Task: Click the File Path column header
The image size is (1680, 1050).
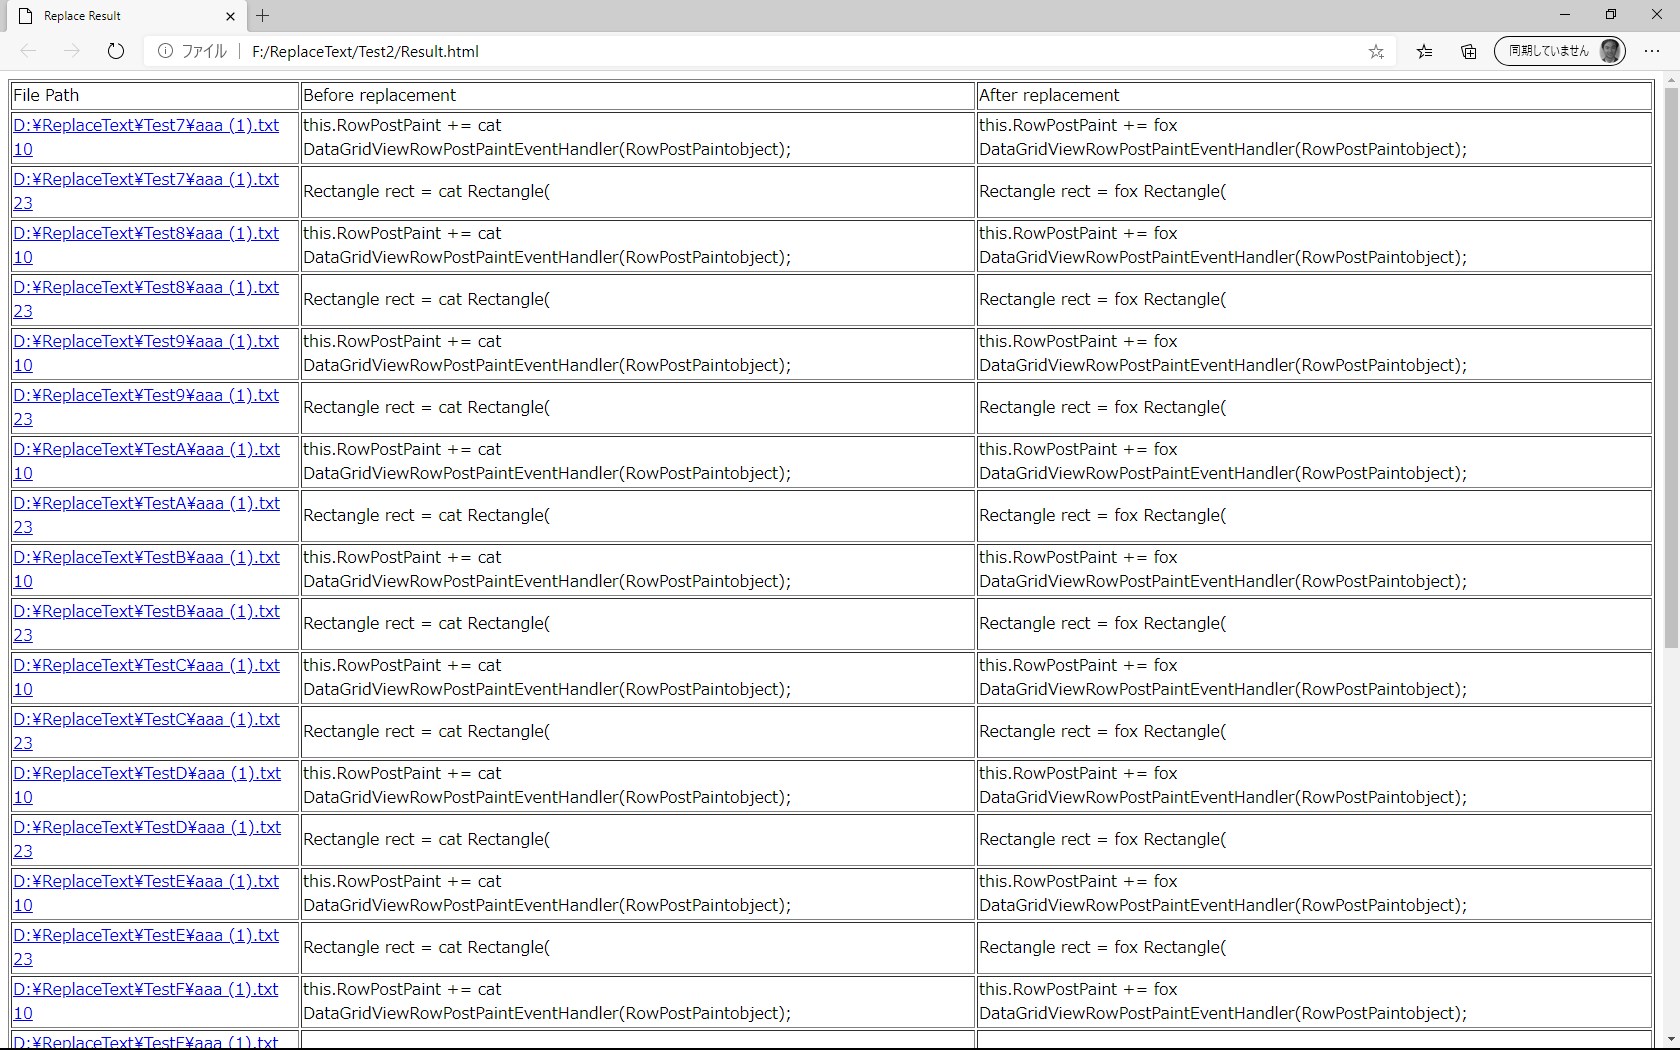Action: point(155,95)
